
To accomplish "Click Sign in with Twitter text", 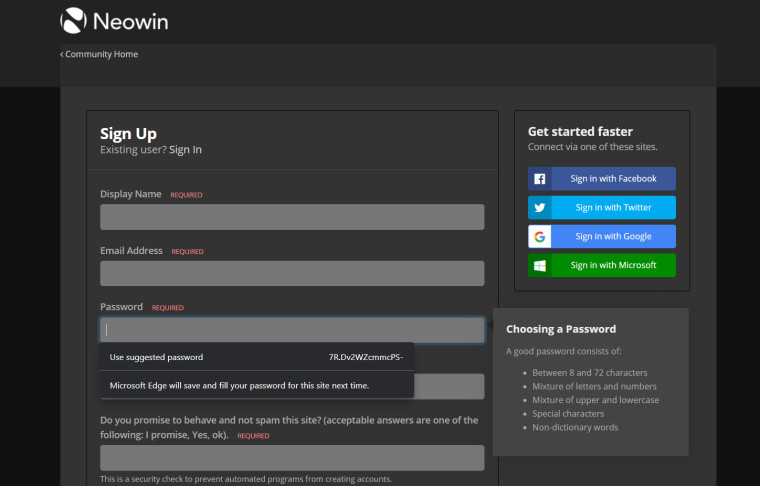I will [x=613, y=208].
